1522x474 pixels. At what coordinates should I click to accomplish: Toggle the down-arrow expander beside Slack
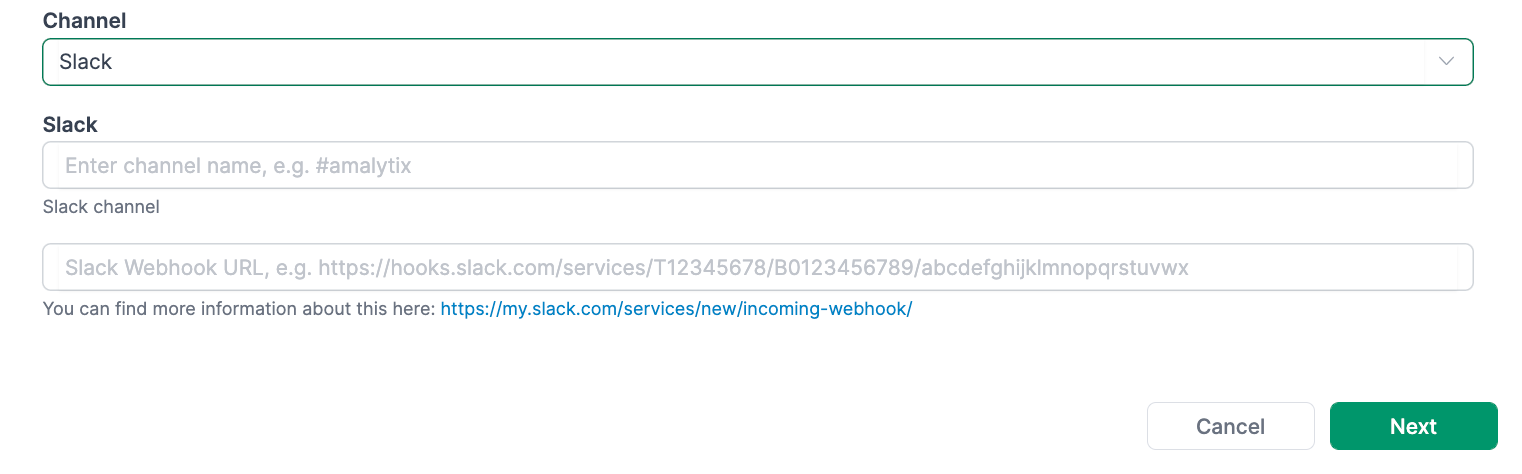tap(1446, 62)
